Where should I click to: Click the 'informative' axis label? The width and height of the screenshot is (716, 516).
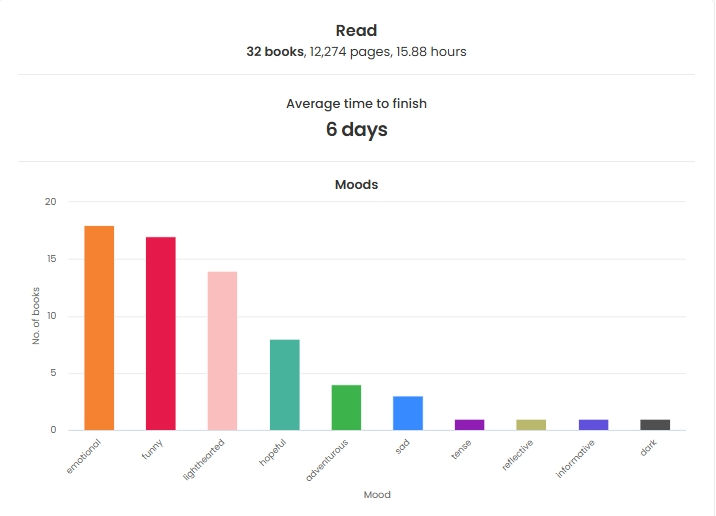tap(575, 459)
